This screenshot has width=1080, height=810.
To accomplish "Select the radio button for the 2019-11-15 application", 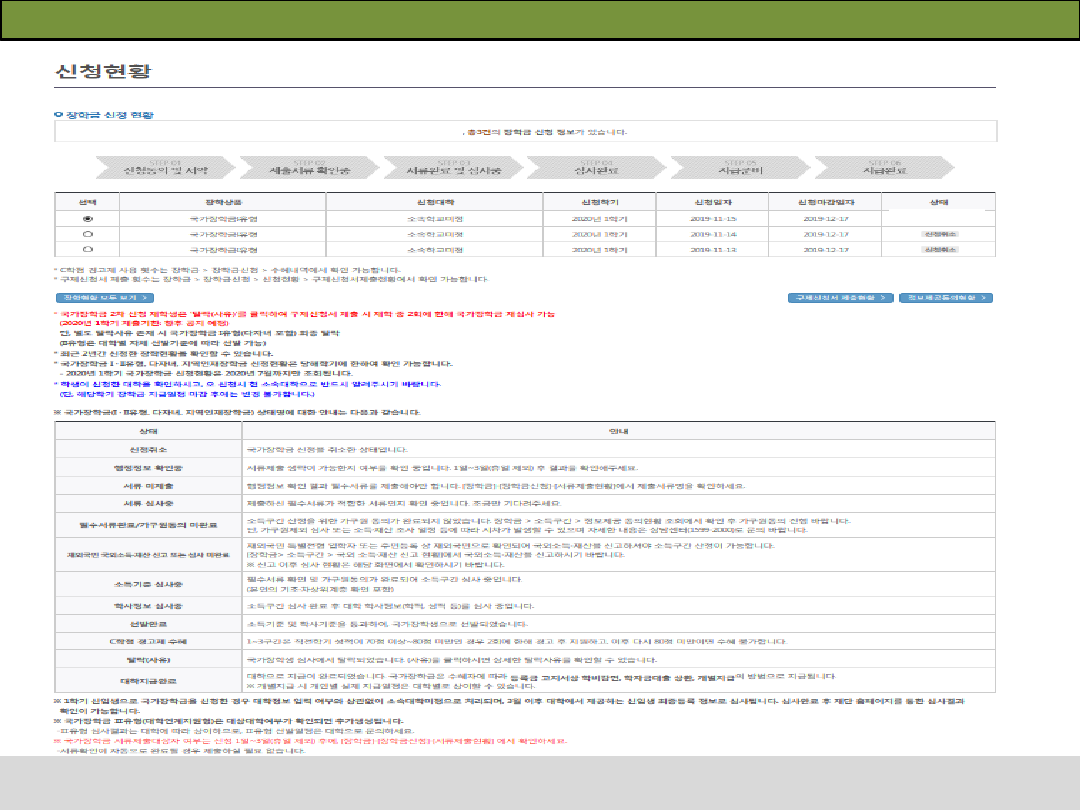I will (x=88, y=217).
